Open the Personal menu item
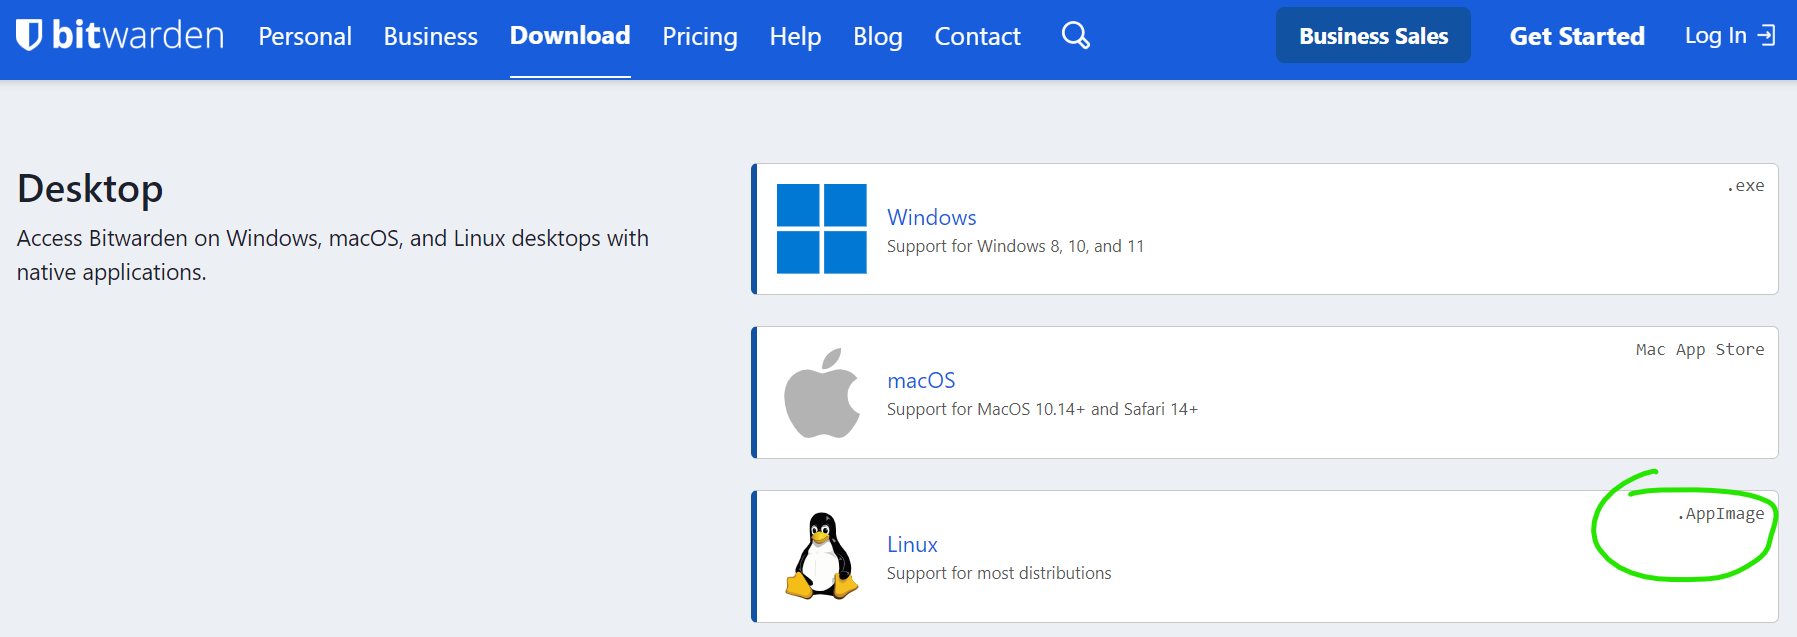 [x=305, y=37]
